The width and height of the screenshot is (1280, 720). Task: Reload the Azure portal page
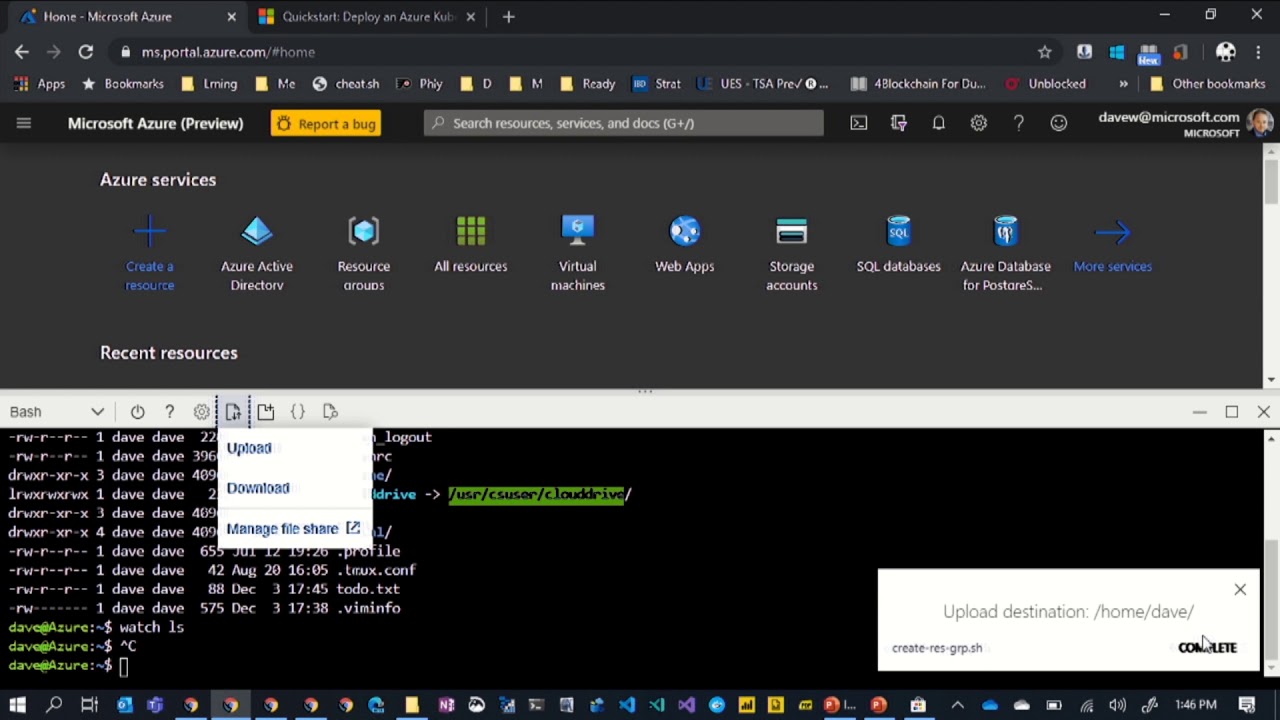86,52
